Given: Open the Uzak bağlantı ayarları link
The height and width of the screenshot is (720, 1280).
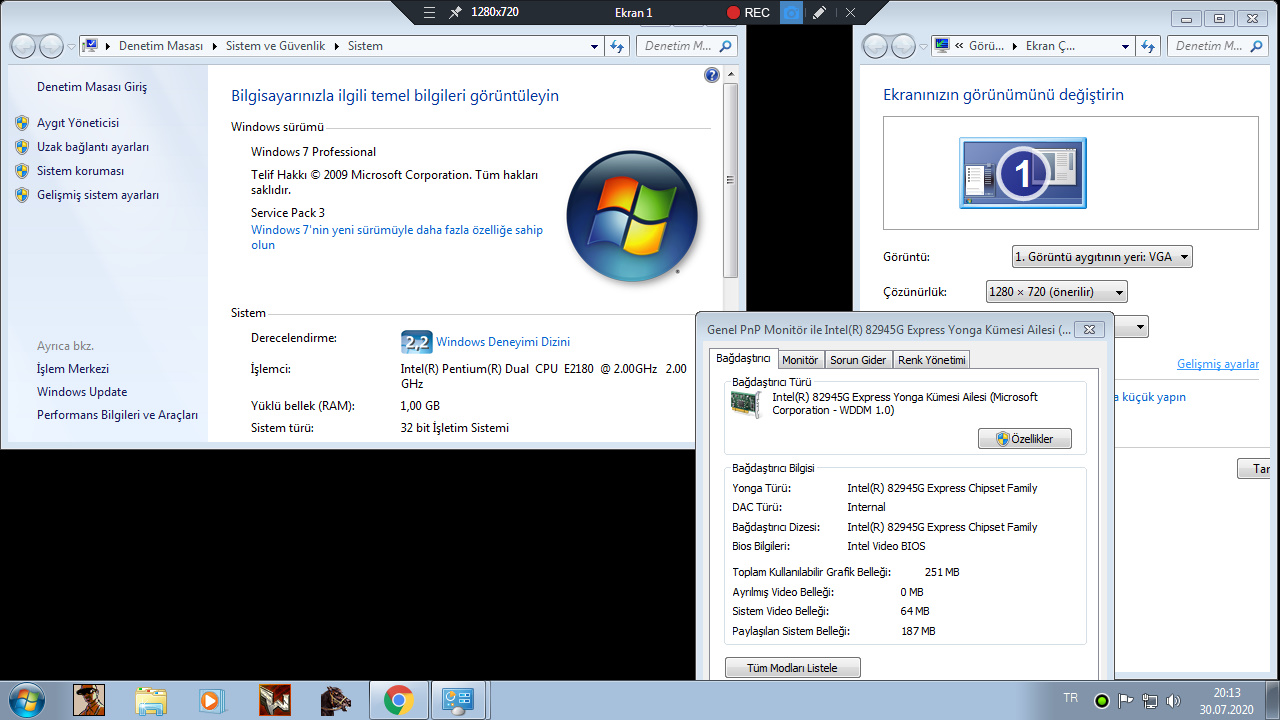Looking at the screenshot, I should tap(93, 147).
